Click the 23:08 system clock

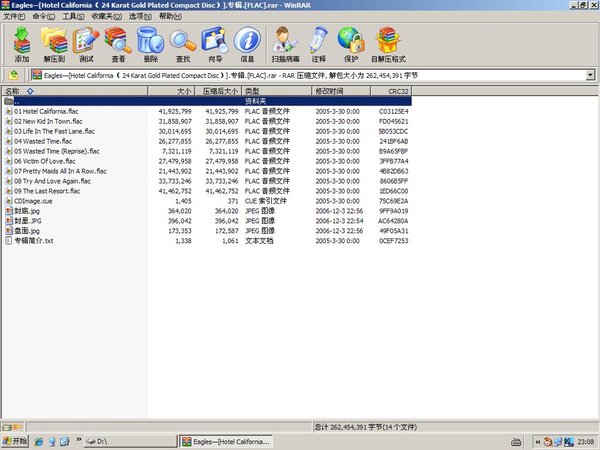click(x=585, y=442)
